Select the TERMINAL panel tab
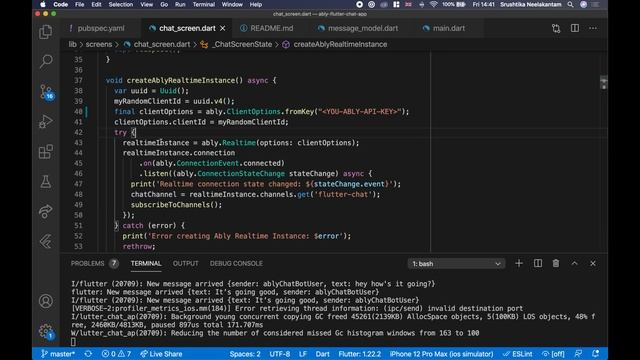The image size is (640, 360). (x=146, y=264)
